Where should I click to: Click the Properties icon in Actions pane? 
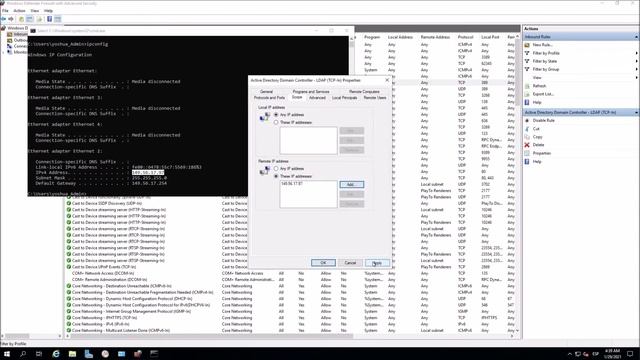[x=527, y=153]
